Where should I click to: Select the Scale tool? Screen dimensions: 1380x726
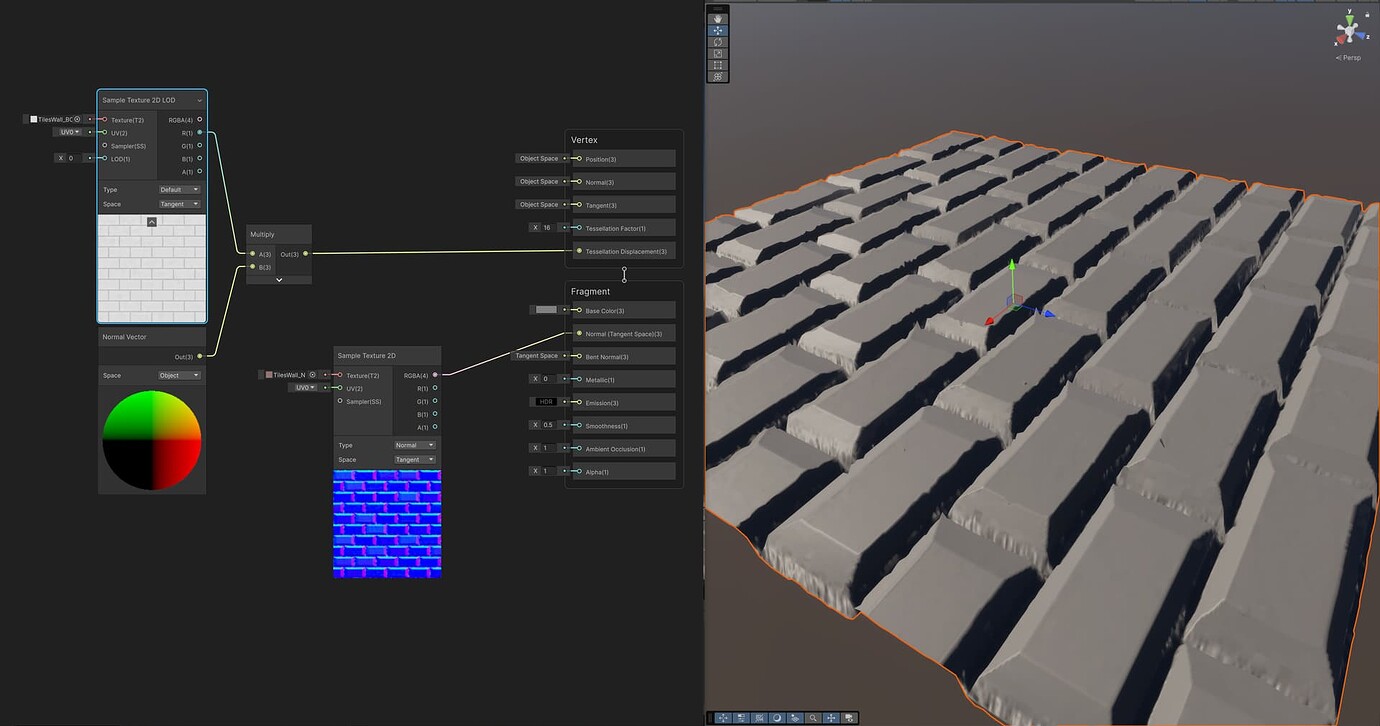click(718, 53)
